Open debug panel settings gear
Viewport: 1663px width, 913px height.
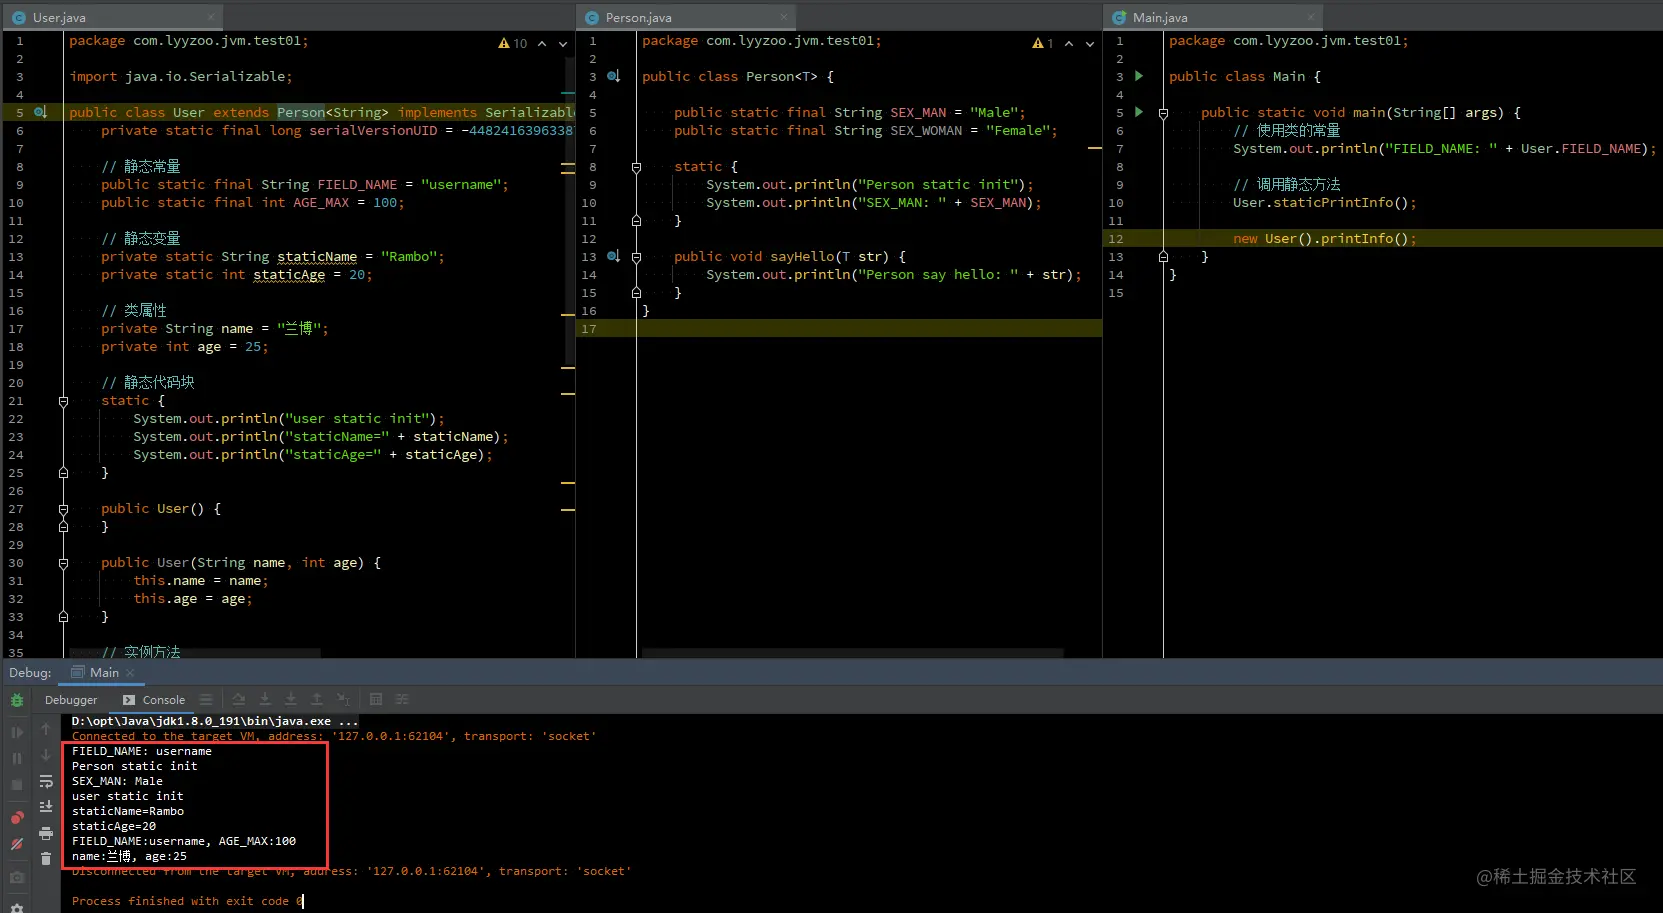point(17,907)
